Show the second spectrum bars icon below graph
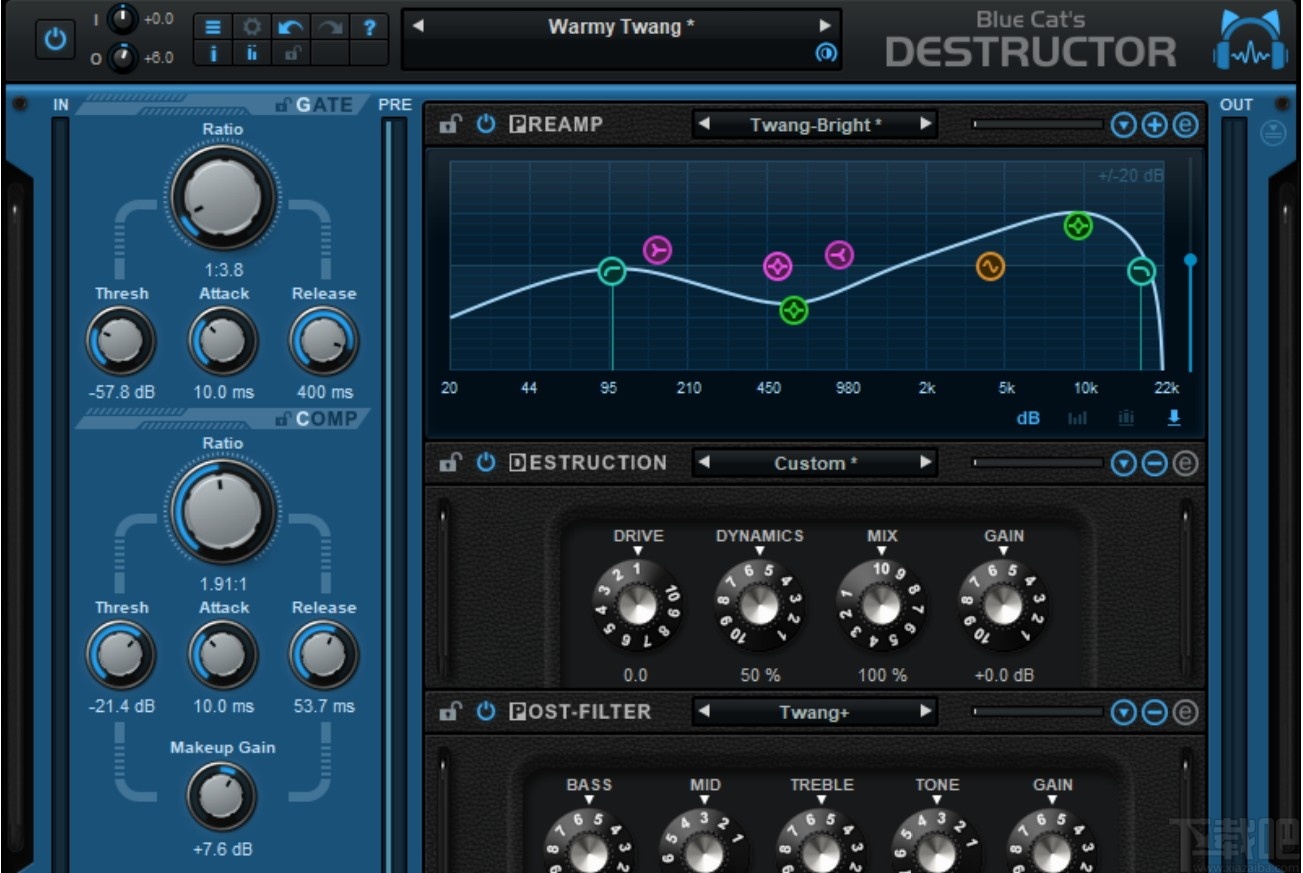Screen dimensions: 1303x873 [1126, 418]
